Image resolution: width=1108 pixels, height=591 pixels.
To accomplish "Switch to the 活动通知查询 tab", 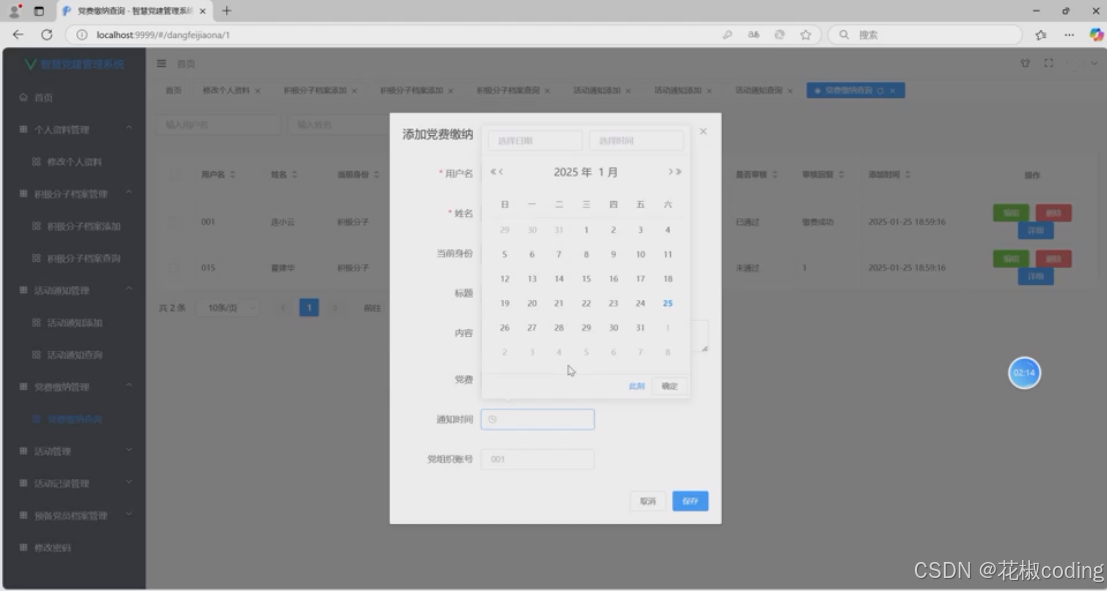I will click(758, 90).
